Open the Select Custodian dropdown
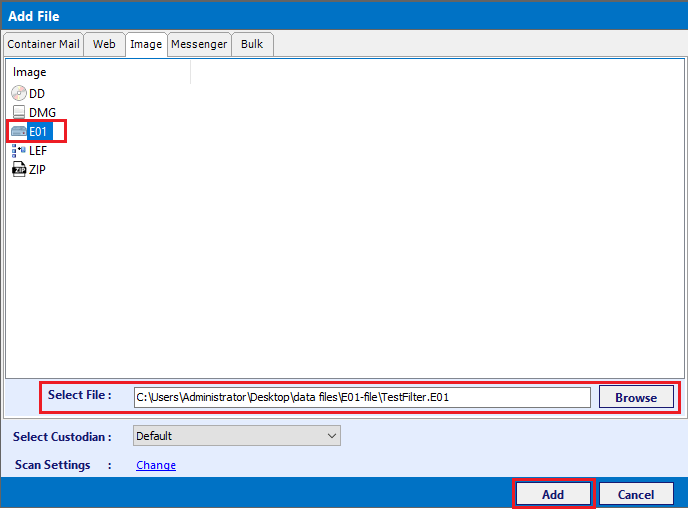Image resolution: width=688 pixels, height=509 pixels. tap(236, 436)
